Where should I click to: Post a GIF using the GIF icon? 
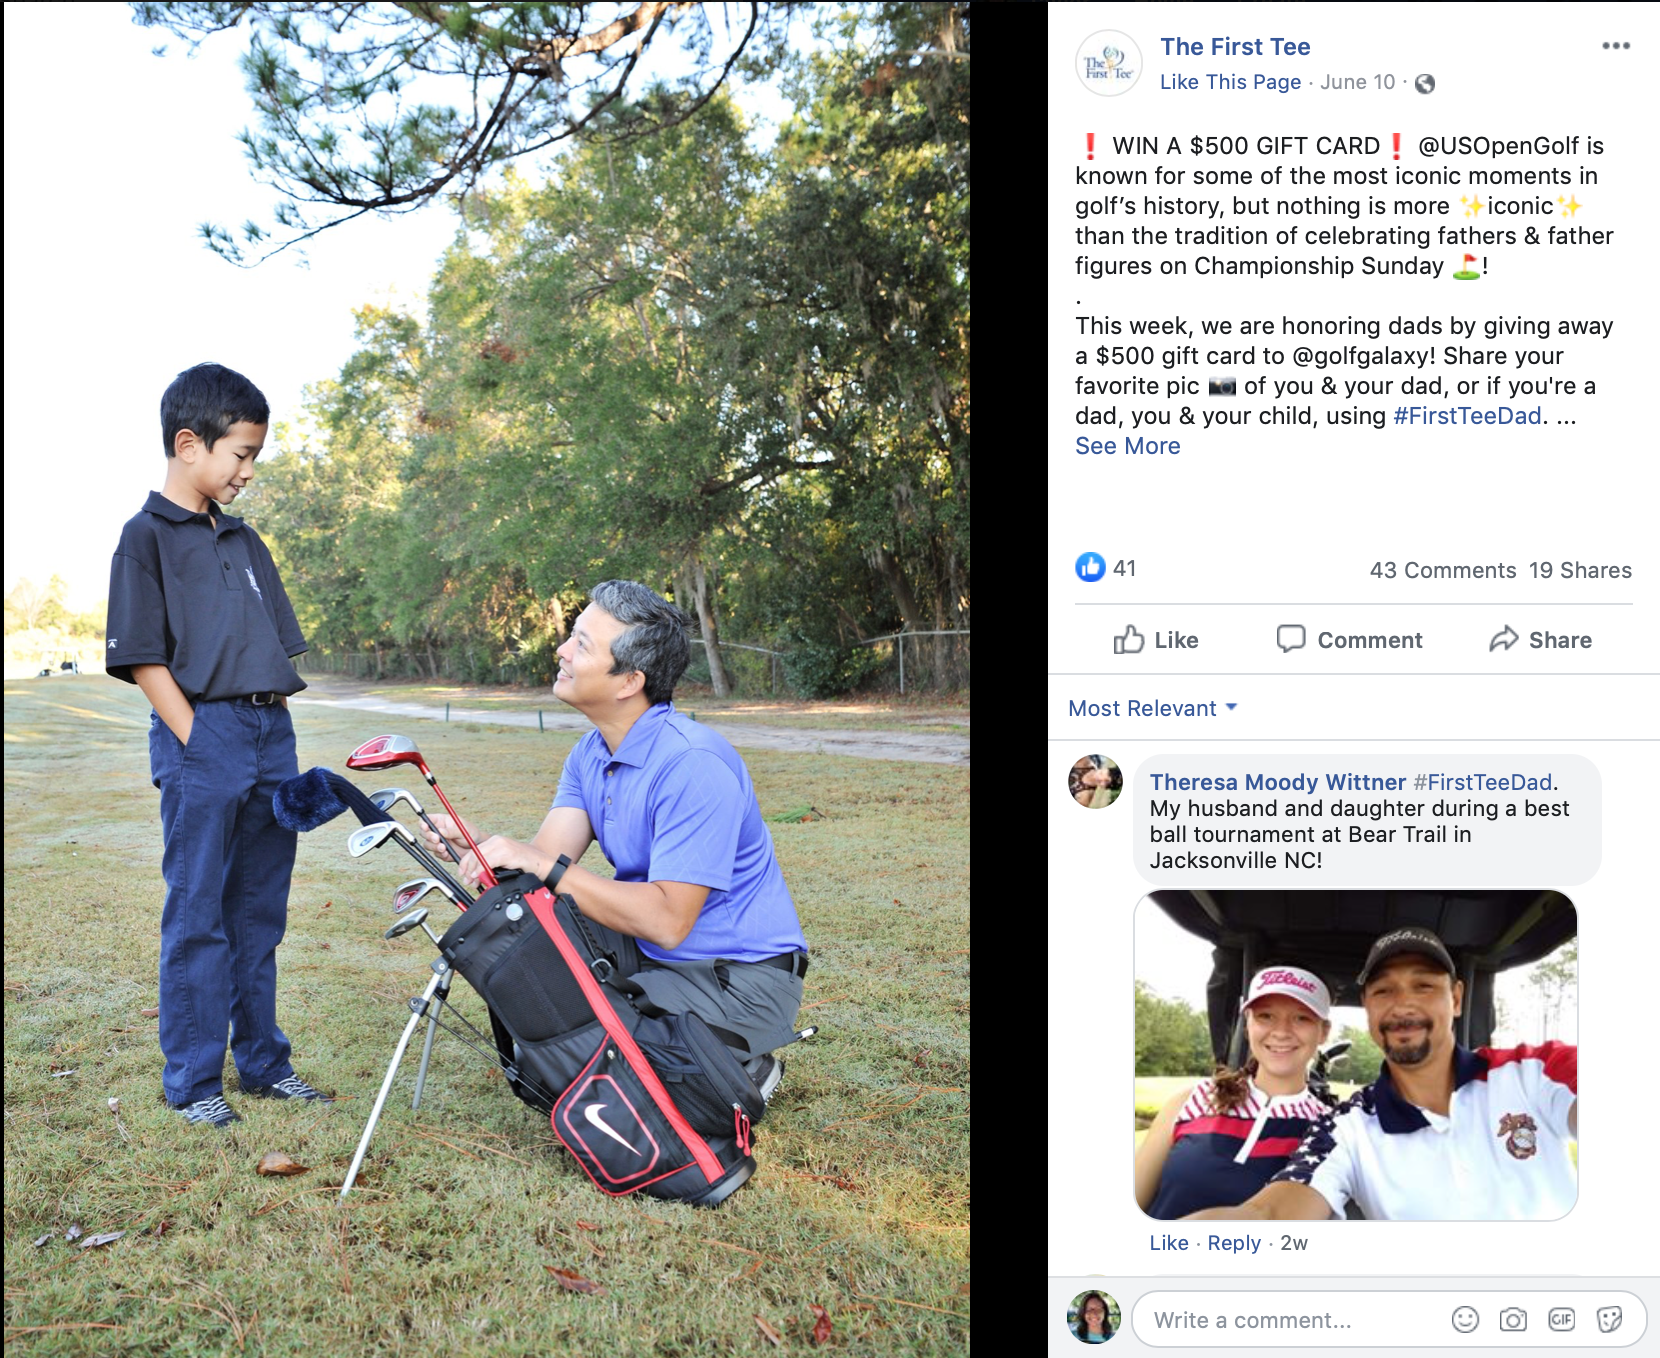coord(1561,1320)
